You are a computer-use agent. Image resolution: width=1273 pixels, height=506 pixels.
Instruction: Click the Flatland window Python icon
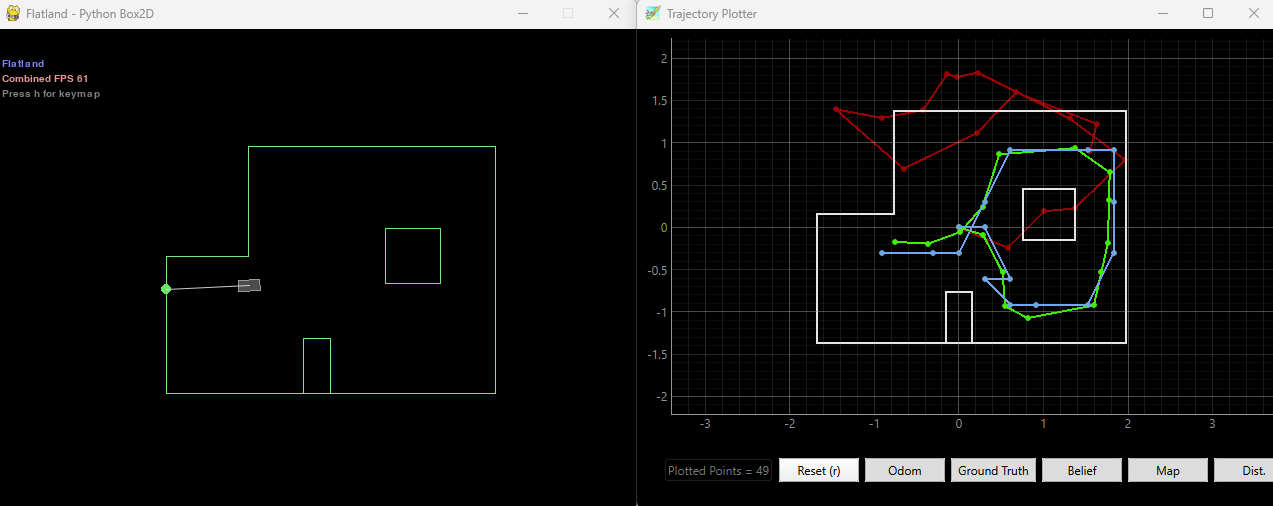click(x=13, y=13)
